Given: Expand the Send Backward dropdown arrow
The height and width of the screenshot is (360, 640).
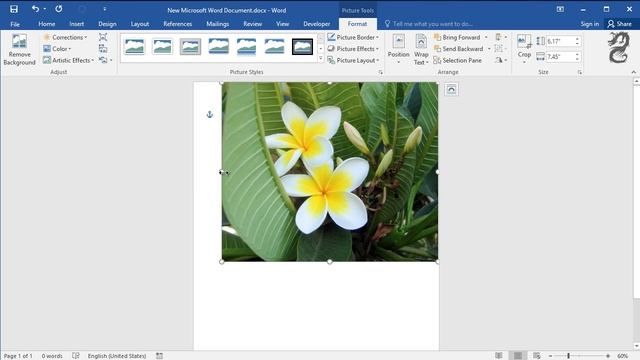Looking at the screenshot, I should (x=489, y=49).
